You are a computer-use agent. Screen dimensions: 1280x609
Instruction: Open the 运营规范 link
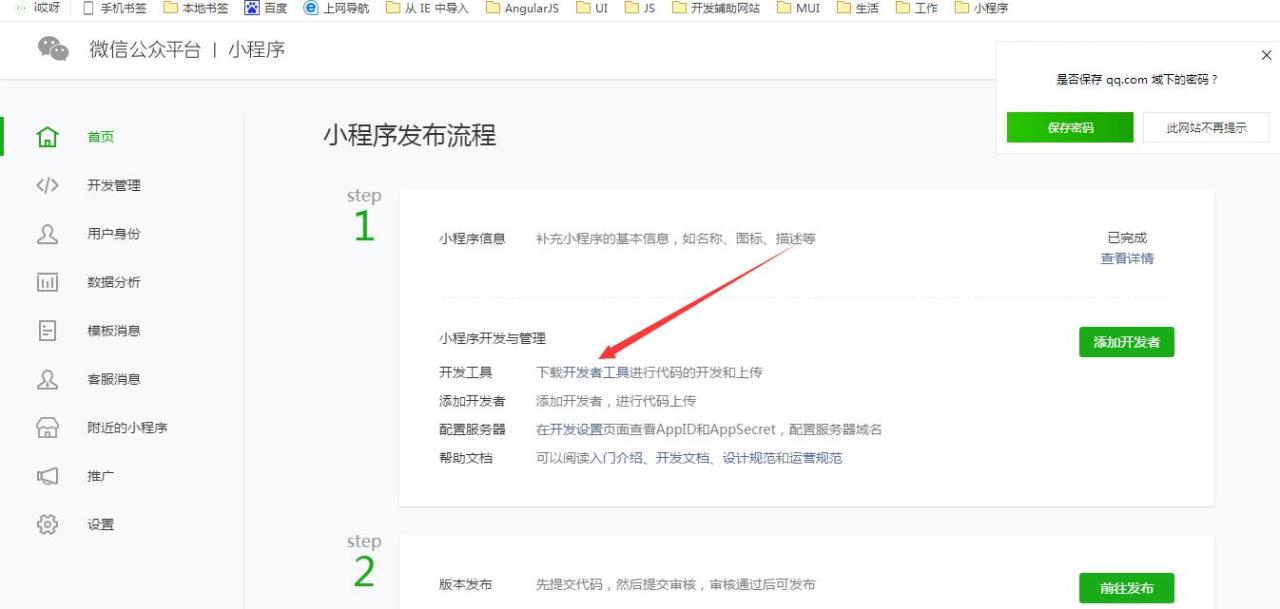coord(816,458)
